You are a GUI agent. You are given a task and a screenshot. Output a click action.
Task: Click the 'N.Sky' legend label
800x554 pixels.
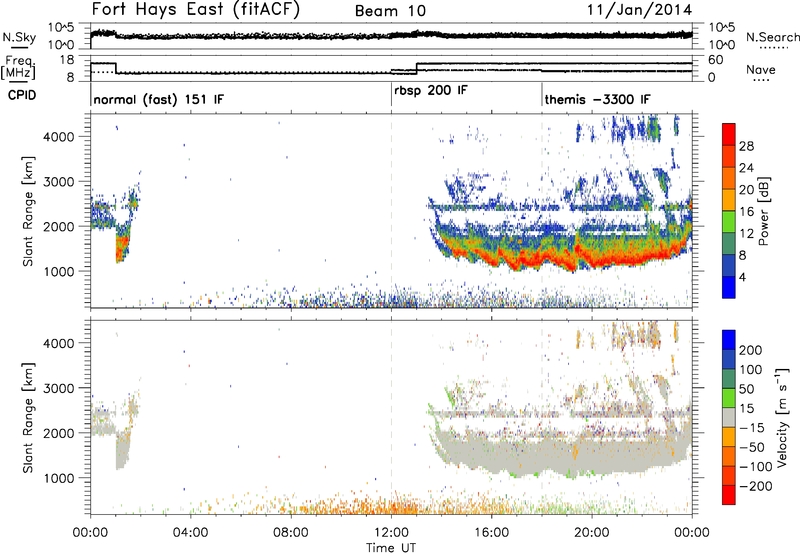pyautogui.click(x=19, y=37)
